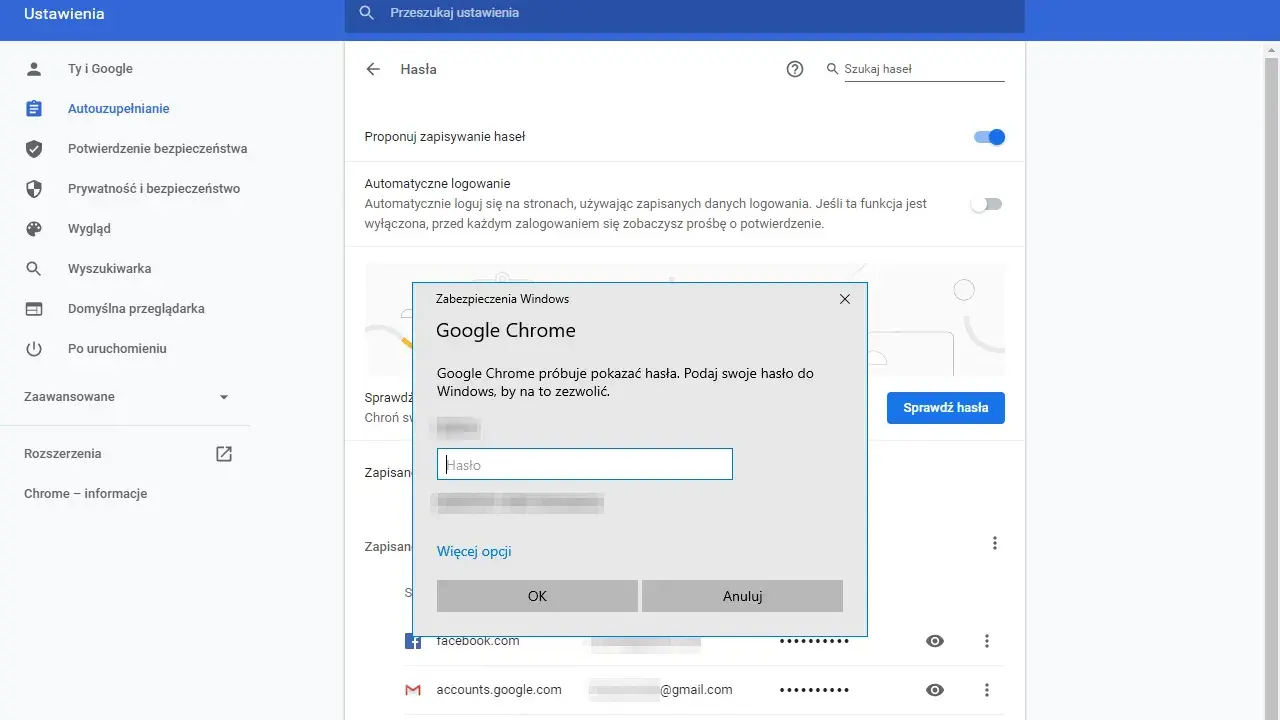Open three-dot menu above saved passwords list
The height and width of the screenshot is (720, 1280).
(x=995, y=543)
